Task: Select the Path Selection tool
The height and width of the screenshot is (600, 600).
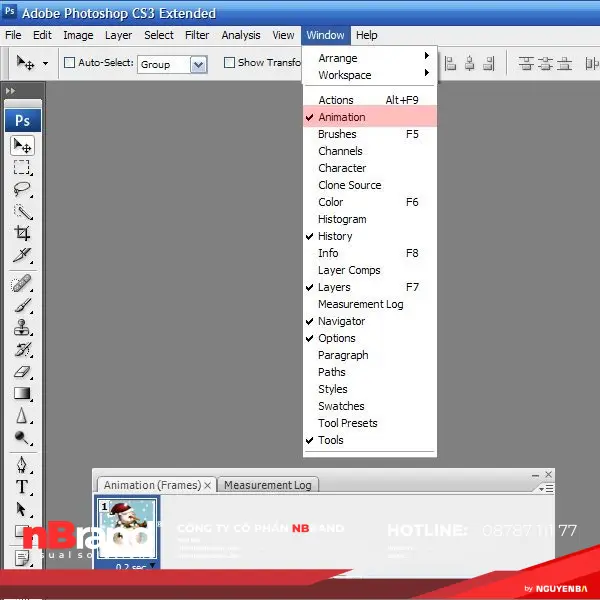Action: point(22,509)
